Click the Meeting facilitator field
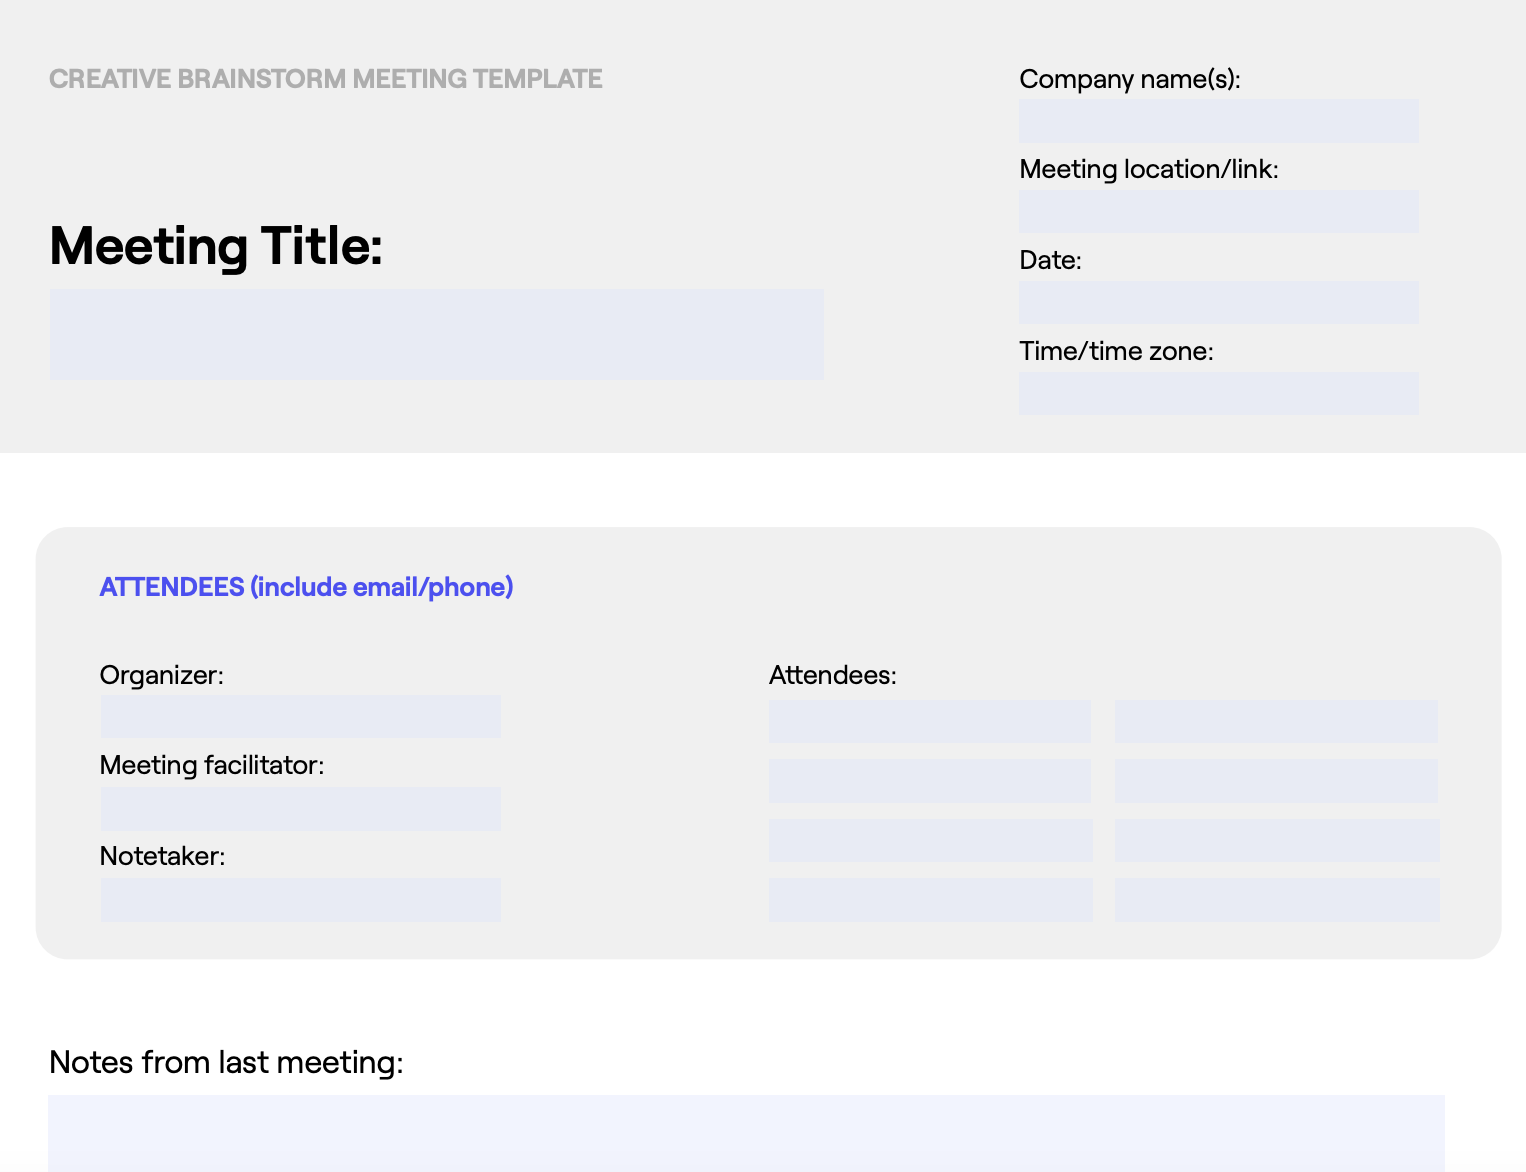The image size is (1526, 1172). [300, 808]
